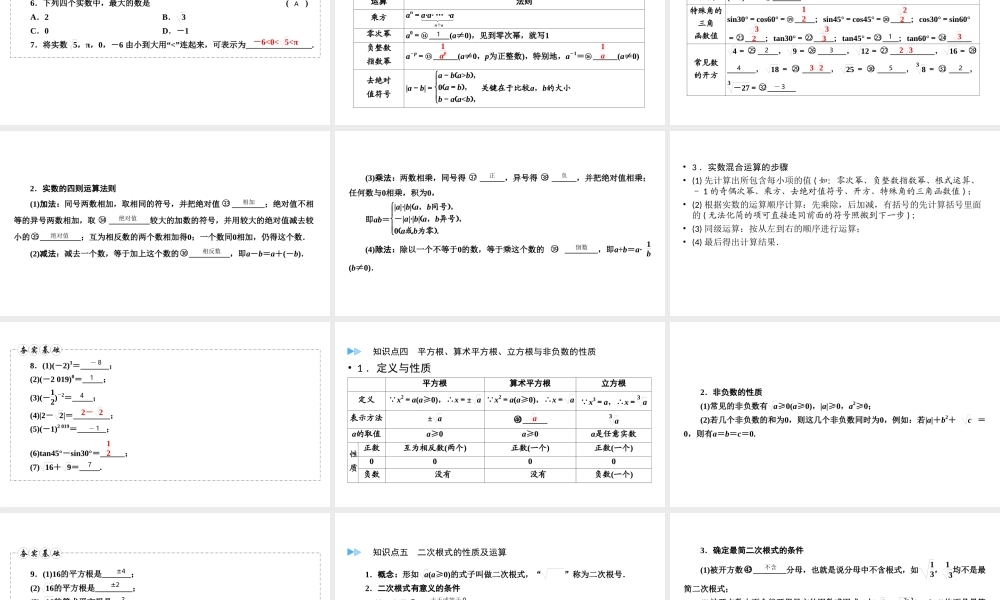Select the double-arrow icon before 知识点四
Image resolution: width=1000 pixels, height=600 pixels.
pyautogui.click(x=354, y=351)
